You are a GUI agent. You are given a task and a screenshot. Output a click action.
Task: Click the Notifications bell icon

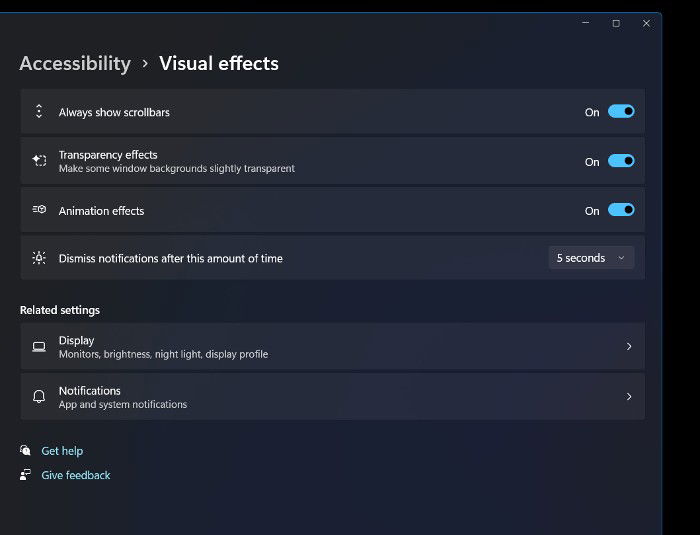coord(39,396)
